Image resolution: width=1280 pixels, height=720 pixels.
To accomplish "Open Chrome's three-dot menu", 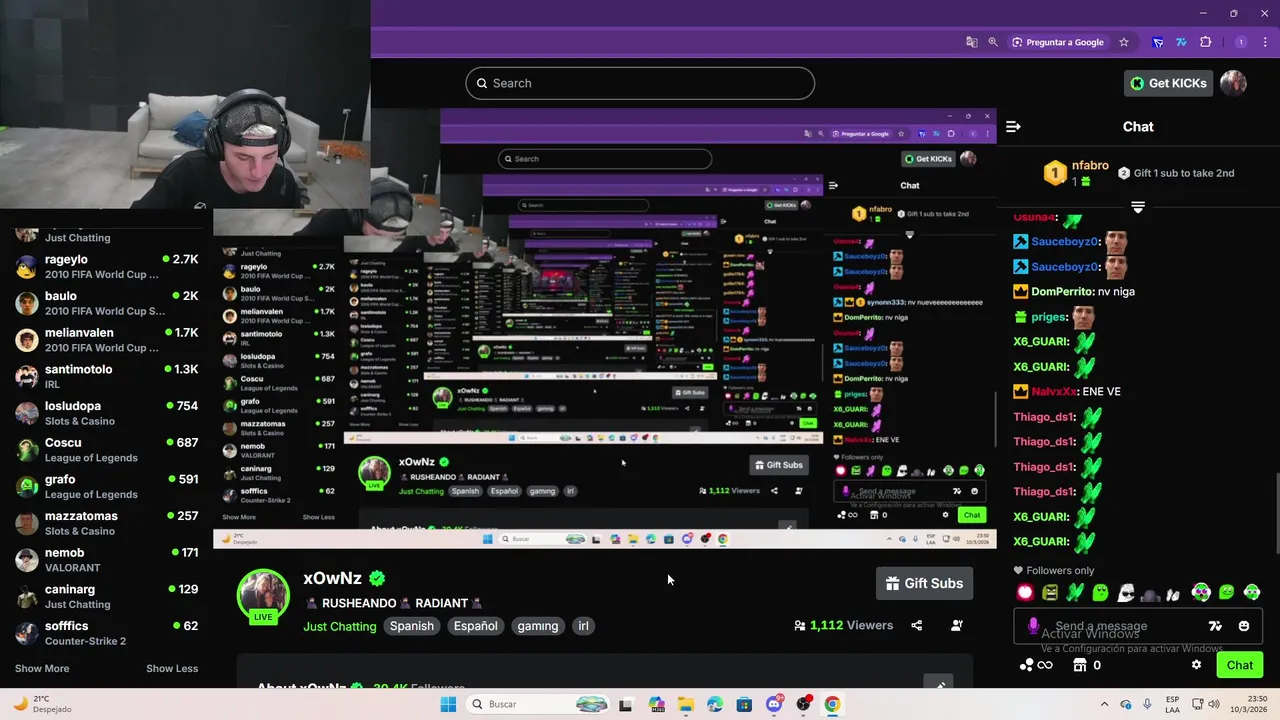I will 1264,42.
